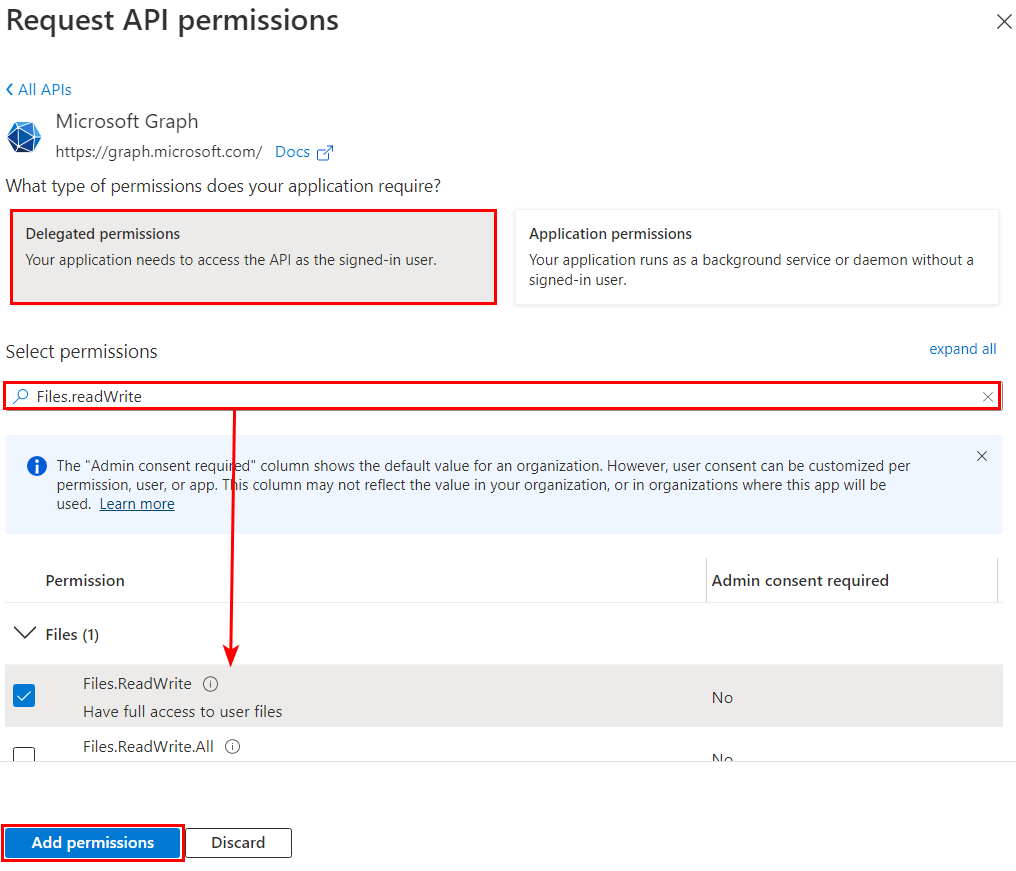
Task: Click 'Have full access to user files' description
Action: pos(183,712)
